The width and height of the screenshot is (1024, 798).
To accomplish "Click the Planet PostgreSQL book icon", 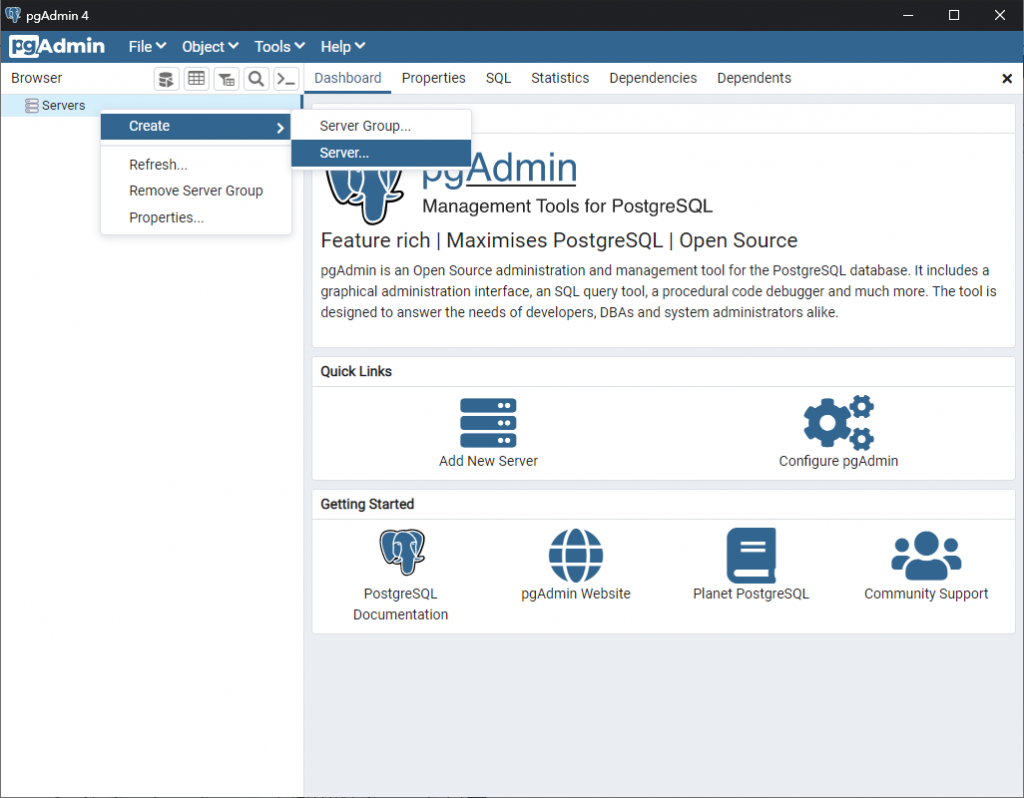I will point(751,555).
